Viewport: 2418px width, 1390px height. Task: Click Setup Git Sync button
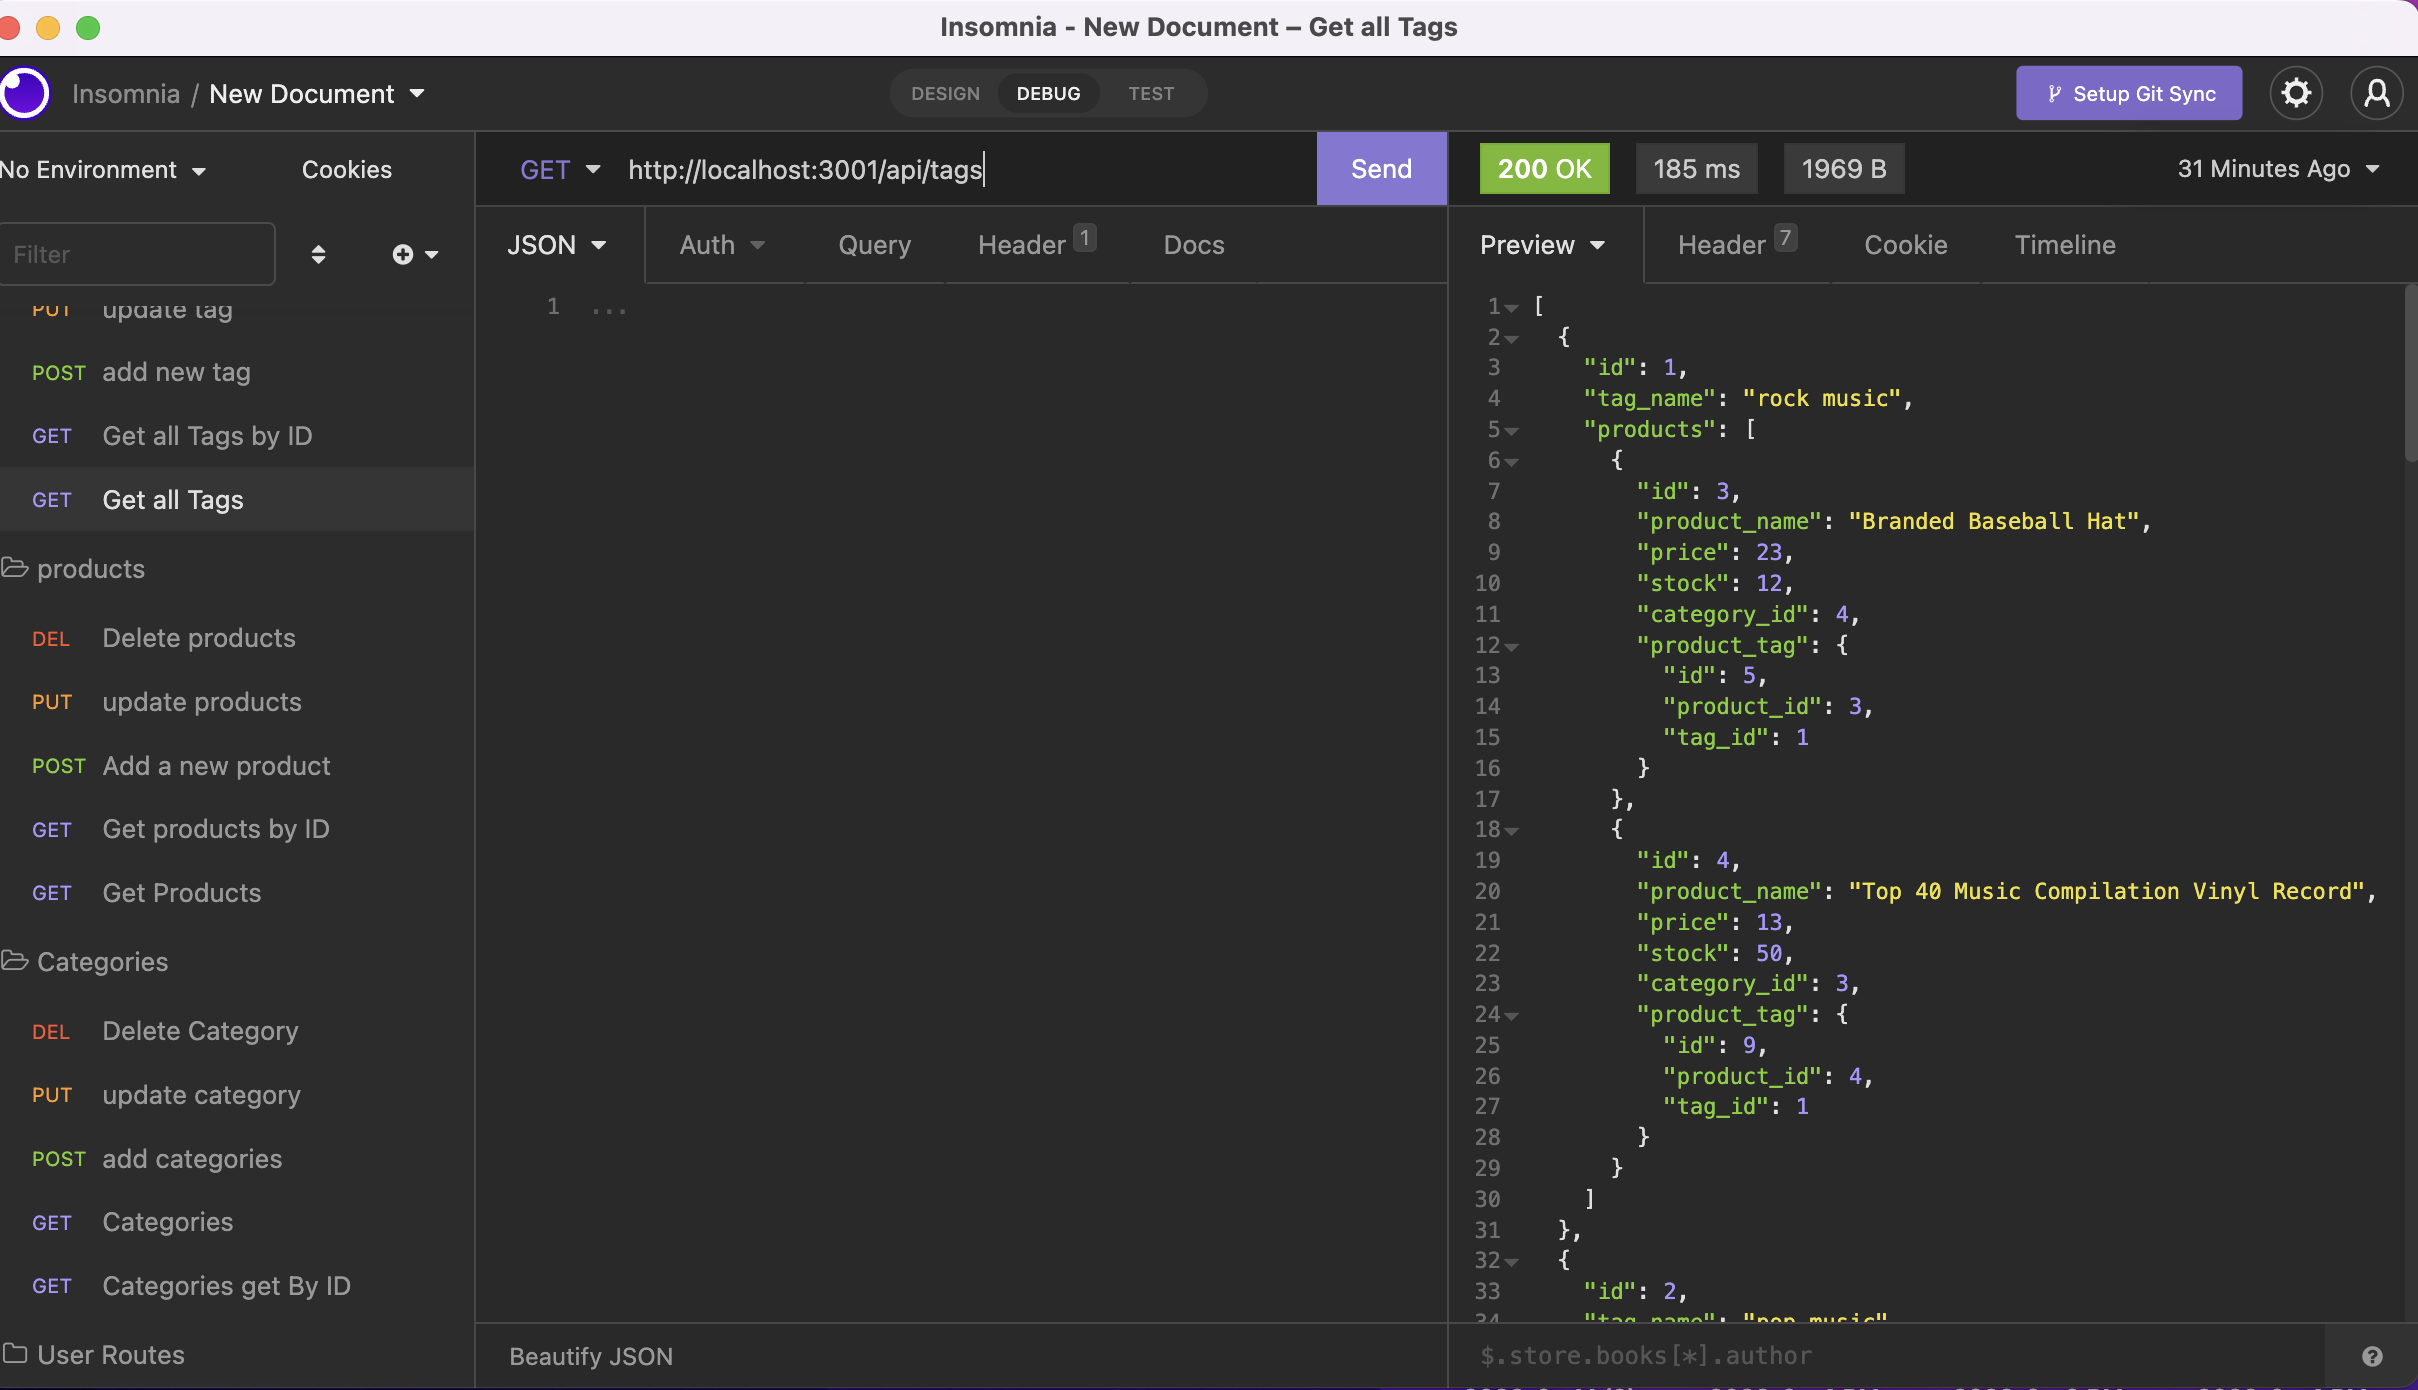coord(2129,93)
